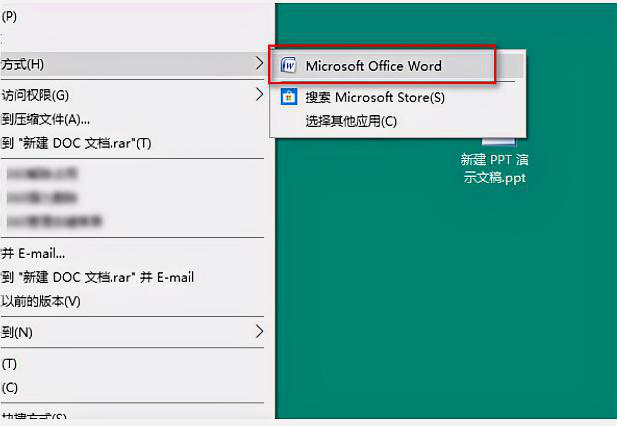Open 以前的版本(V) from context menu
This screenshot has width=617, height=426.
[x=40, y=301]
